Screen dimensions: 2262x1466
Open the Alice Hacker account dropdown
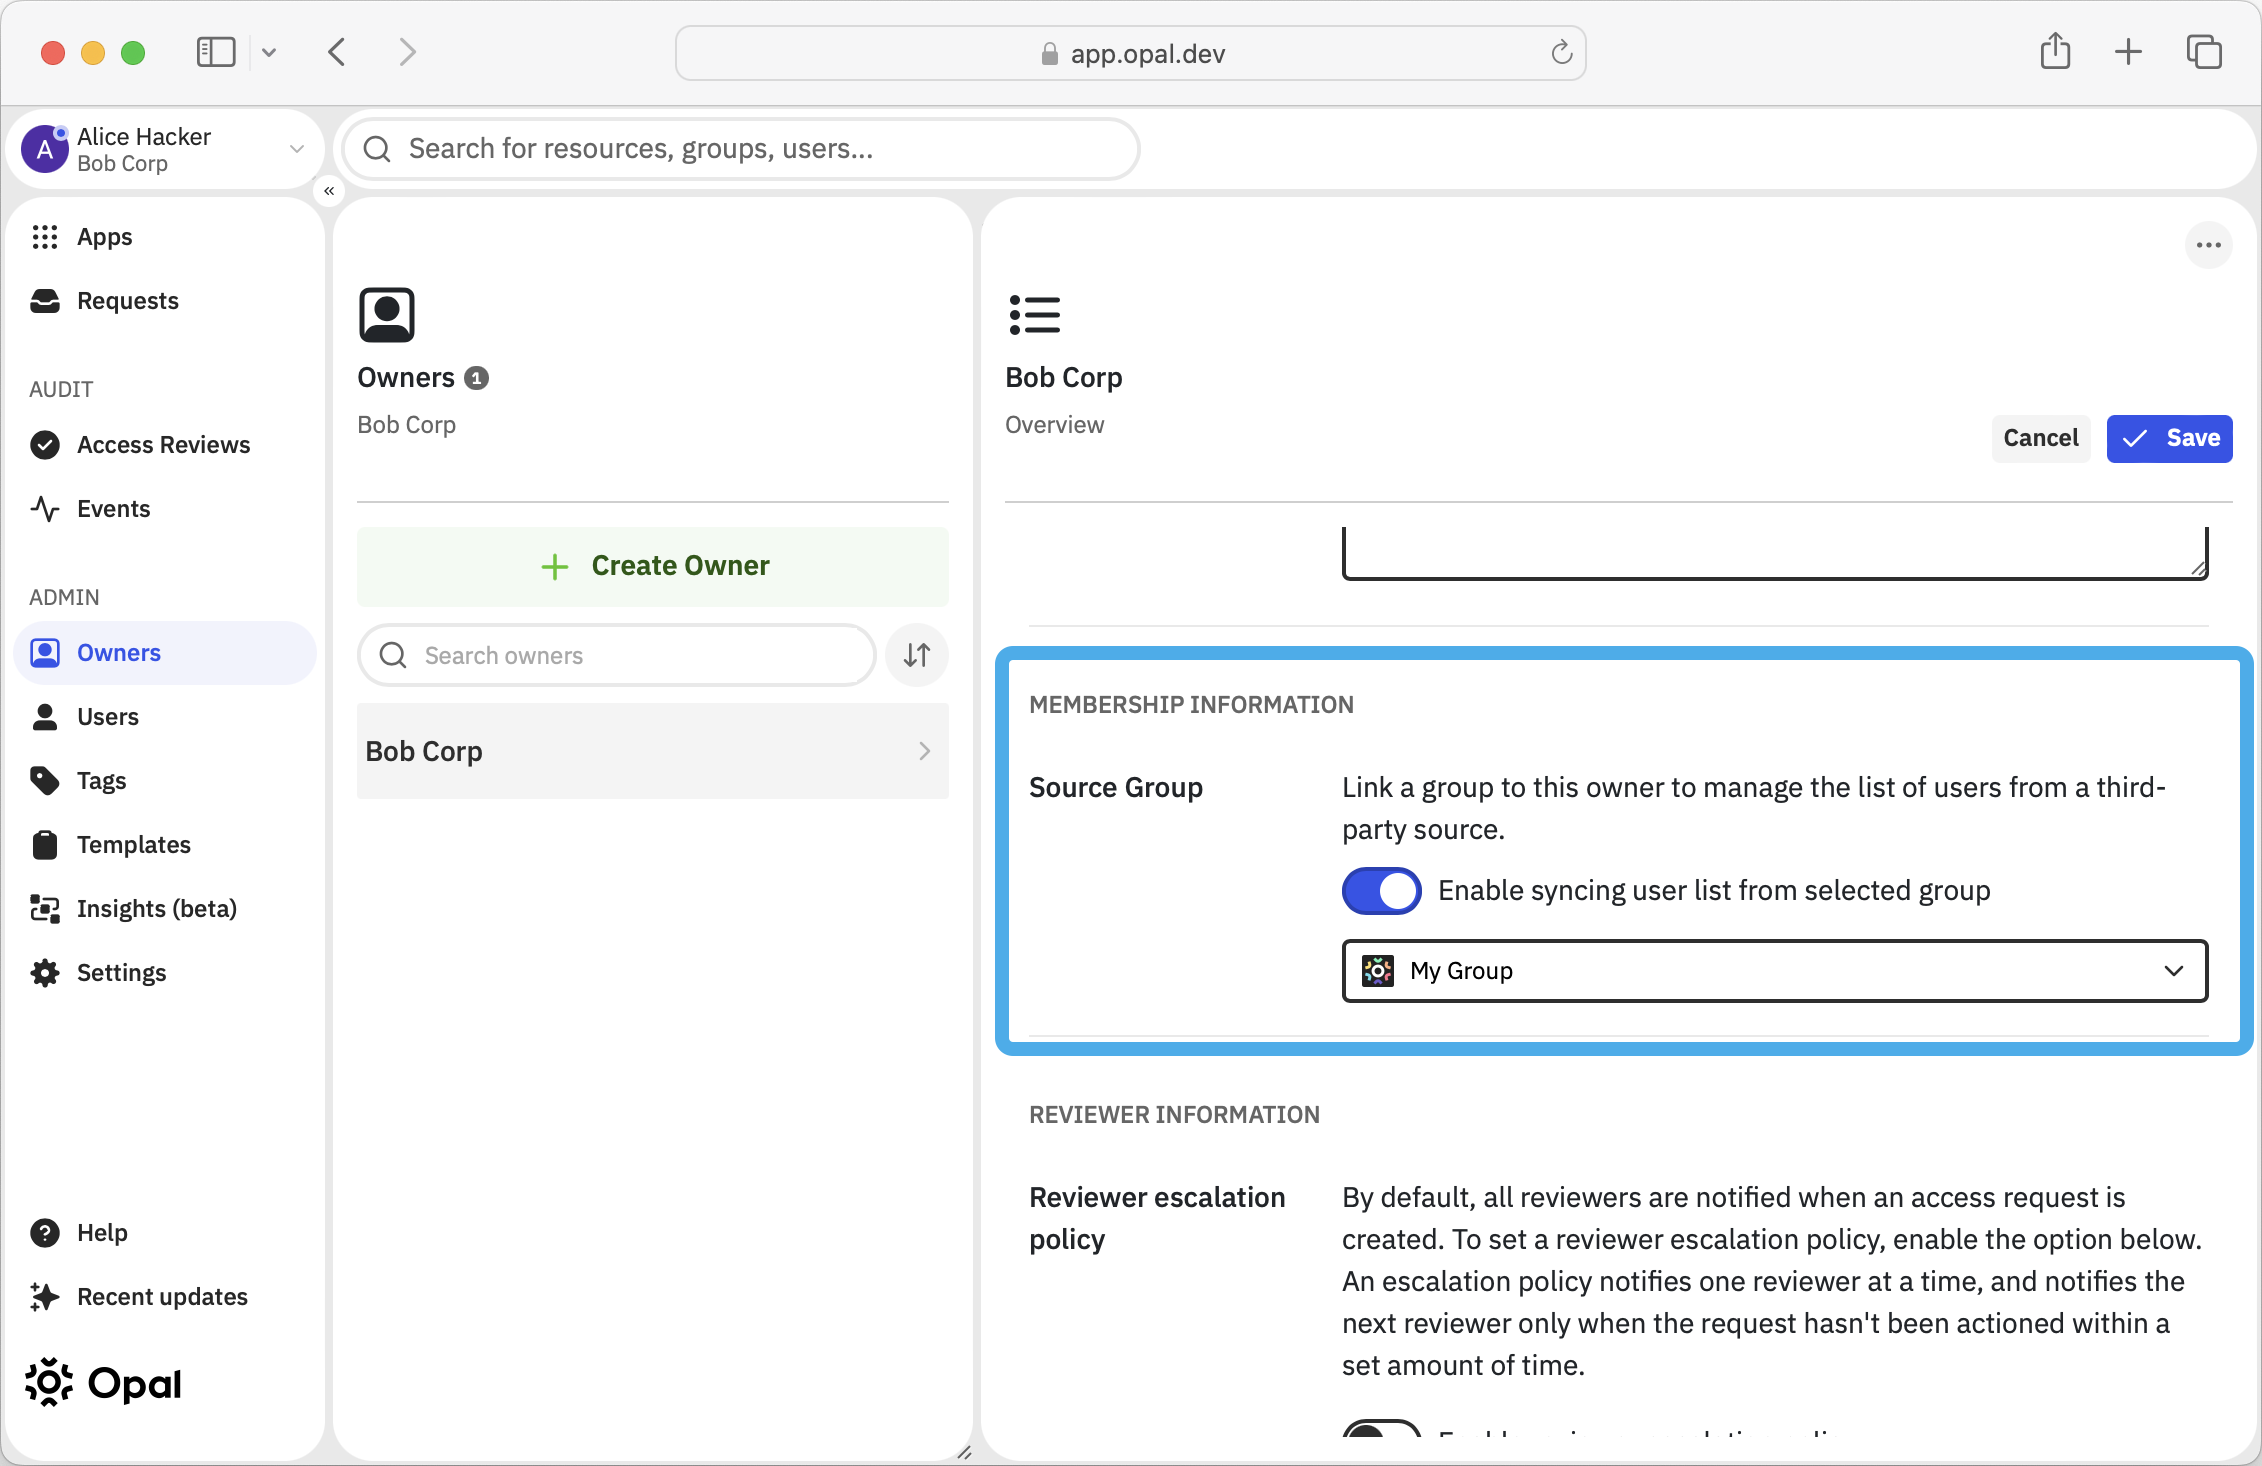(296, 149)
